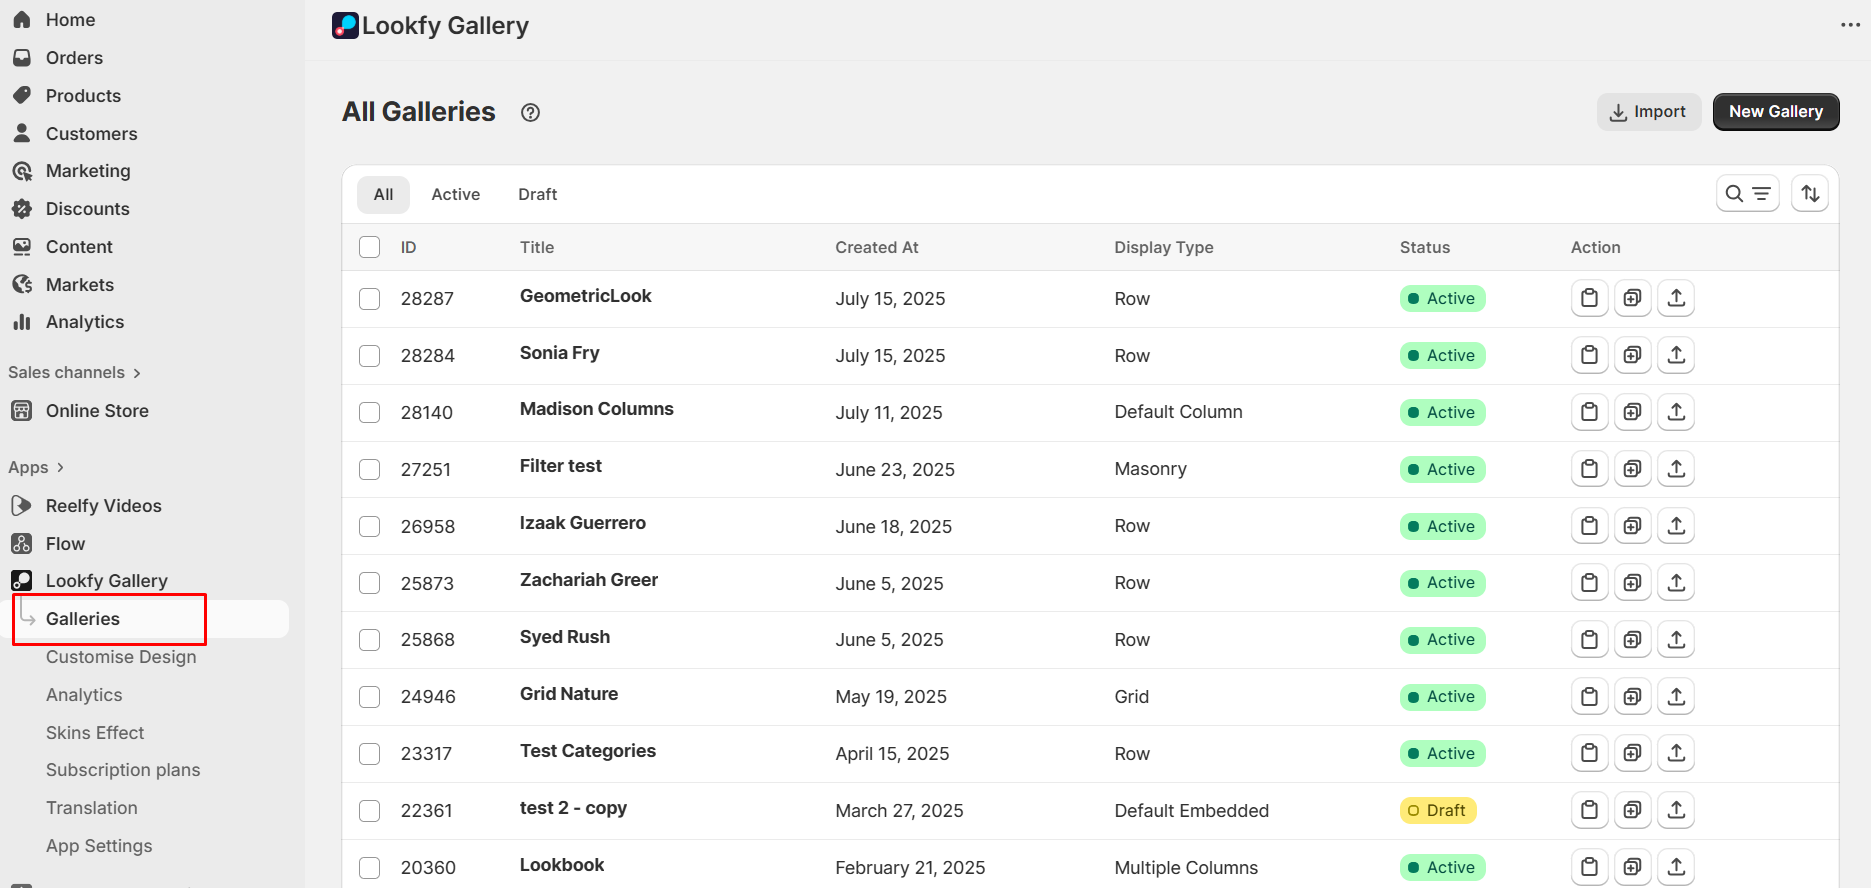
Task: Tick the checkbox for Filter test
Action: 370,469
